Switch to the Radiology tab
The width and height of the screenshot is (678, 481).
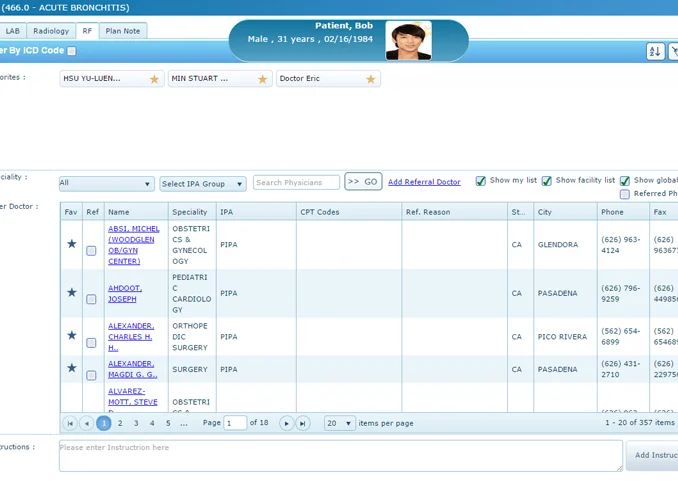[51, 31]
